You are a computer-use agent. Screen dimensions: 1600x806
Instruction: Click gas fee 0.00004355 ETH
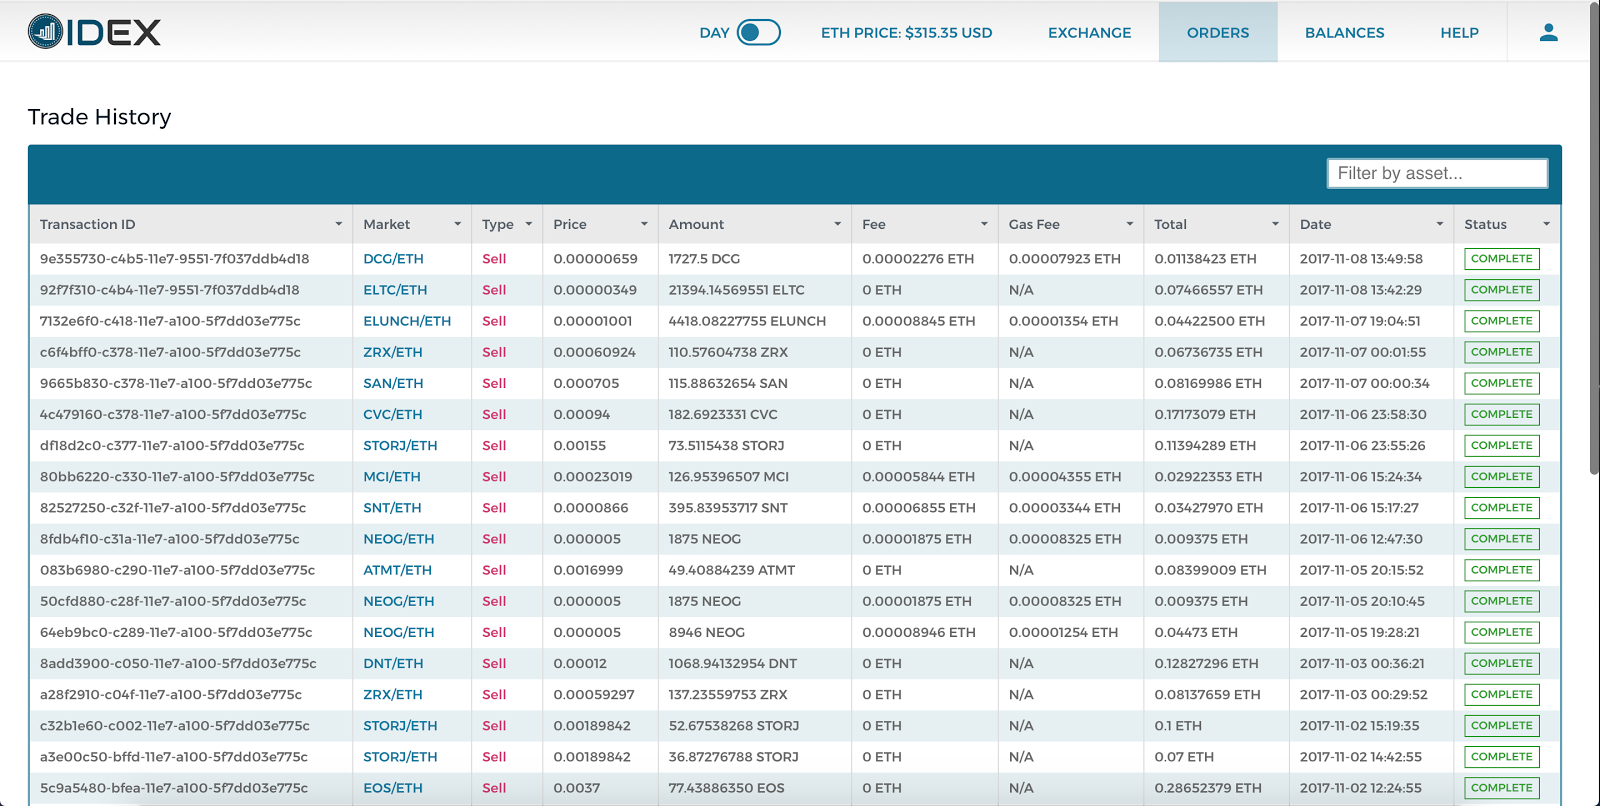[1065, 477]
